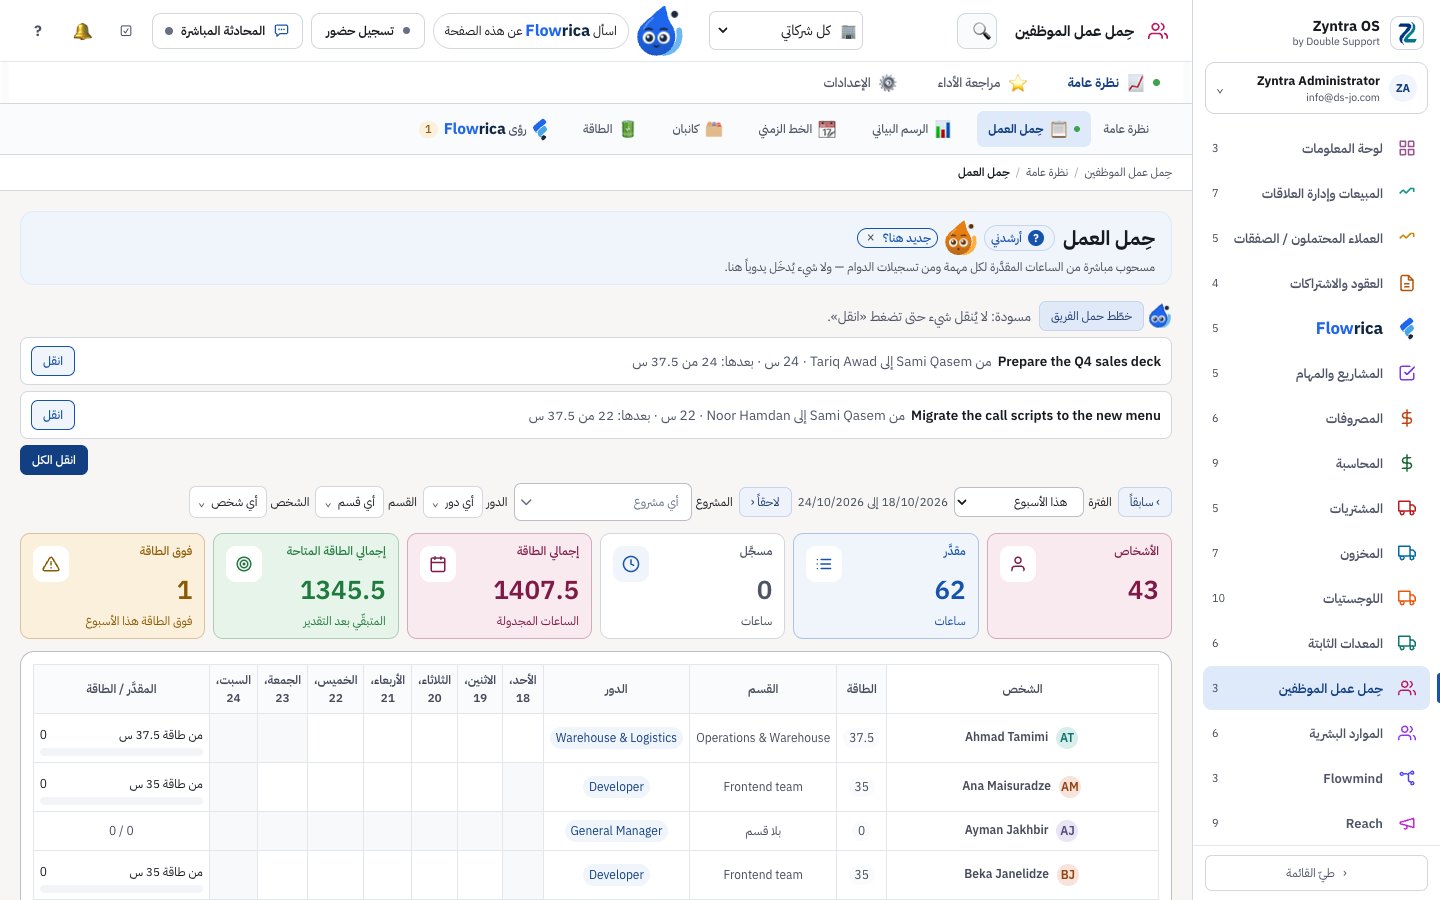The image size is (1440, 900).
Task: Open Reach megaphone item in sidebar
Action: pyautogui.click(x=1316, y=823)
